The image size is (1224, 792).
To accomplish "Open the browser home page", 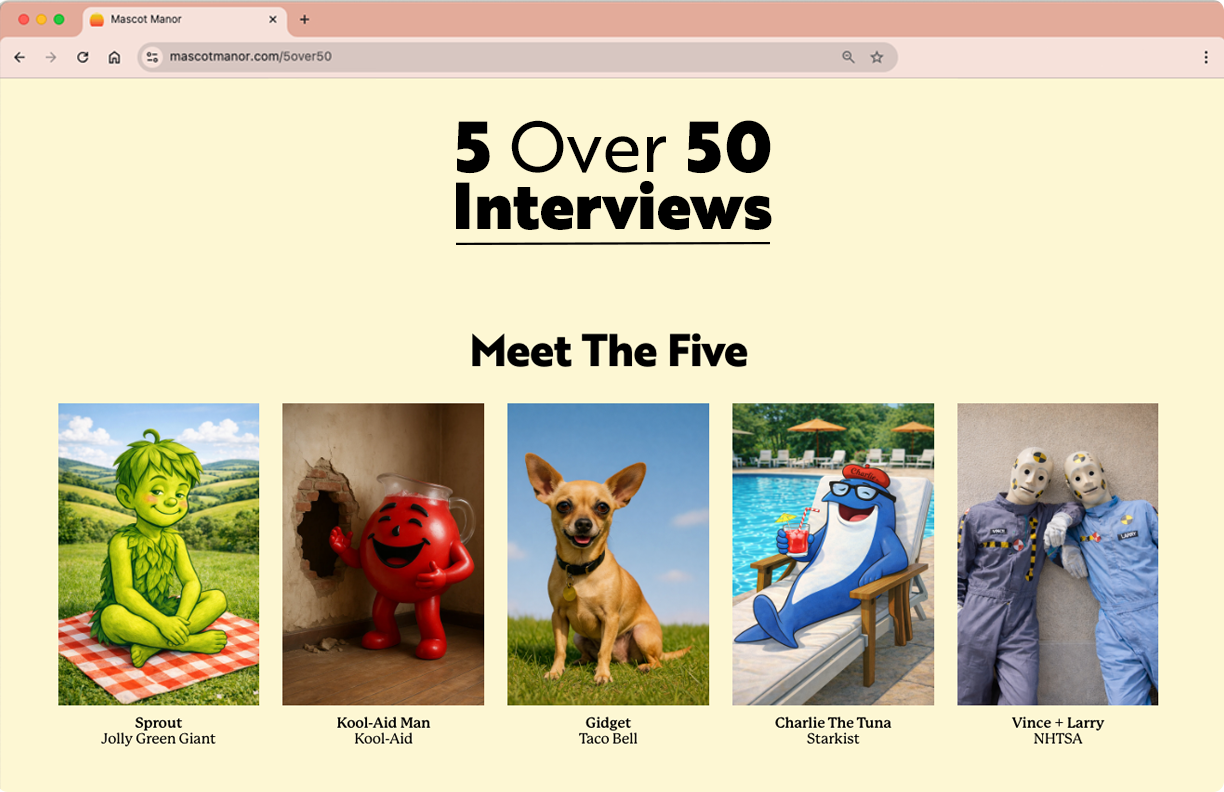I will (x=115, y=57).
